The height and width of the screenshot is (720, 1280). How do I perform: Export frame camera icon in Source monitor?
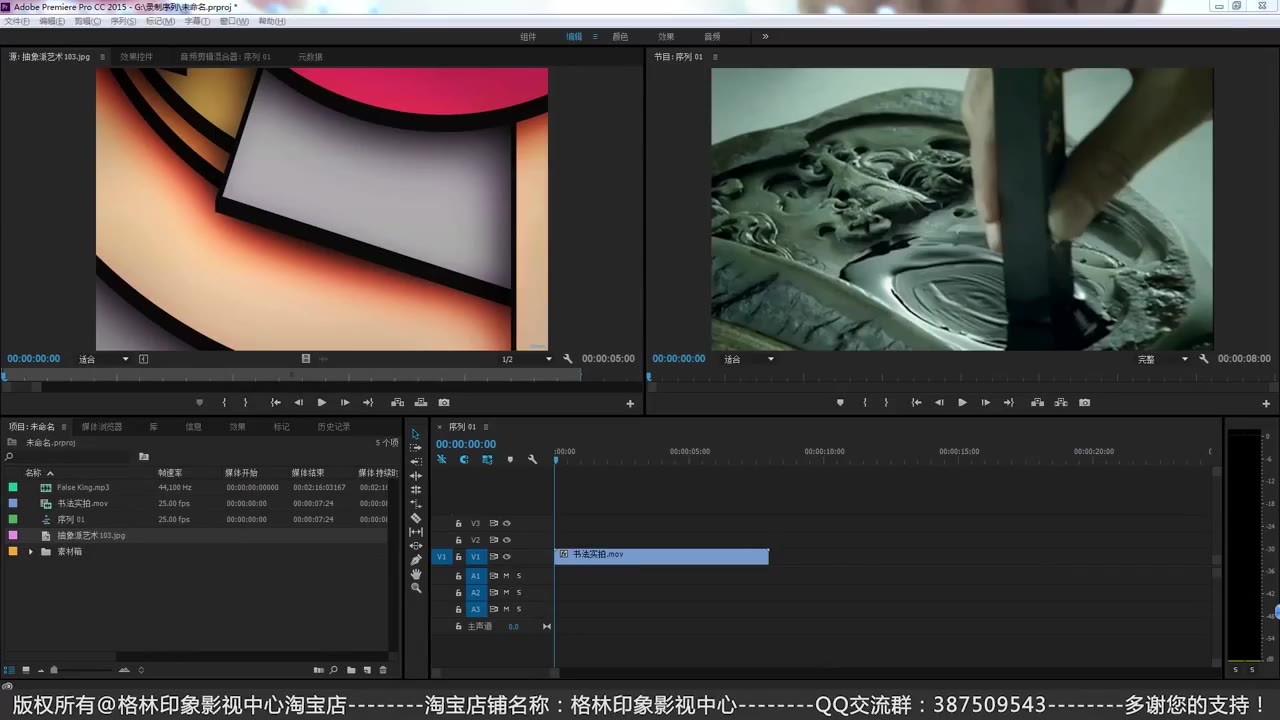[x=444, y=402]
